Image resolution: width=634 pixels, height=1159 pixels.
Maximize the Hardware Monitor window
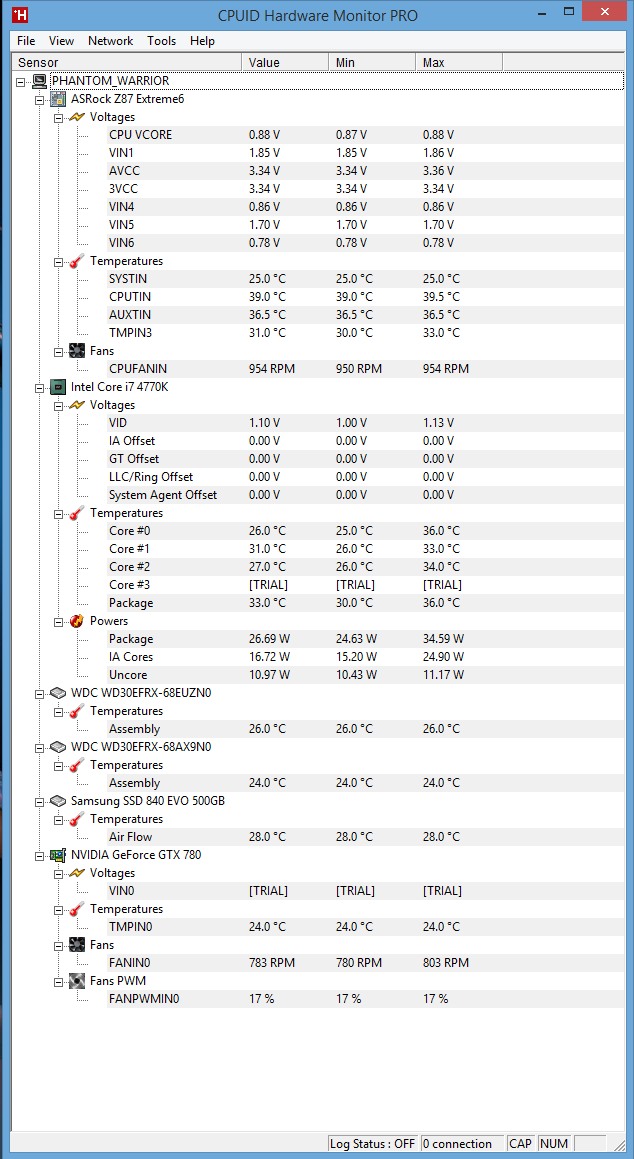[568, 13]
